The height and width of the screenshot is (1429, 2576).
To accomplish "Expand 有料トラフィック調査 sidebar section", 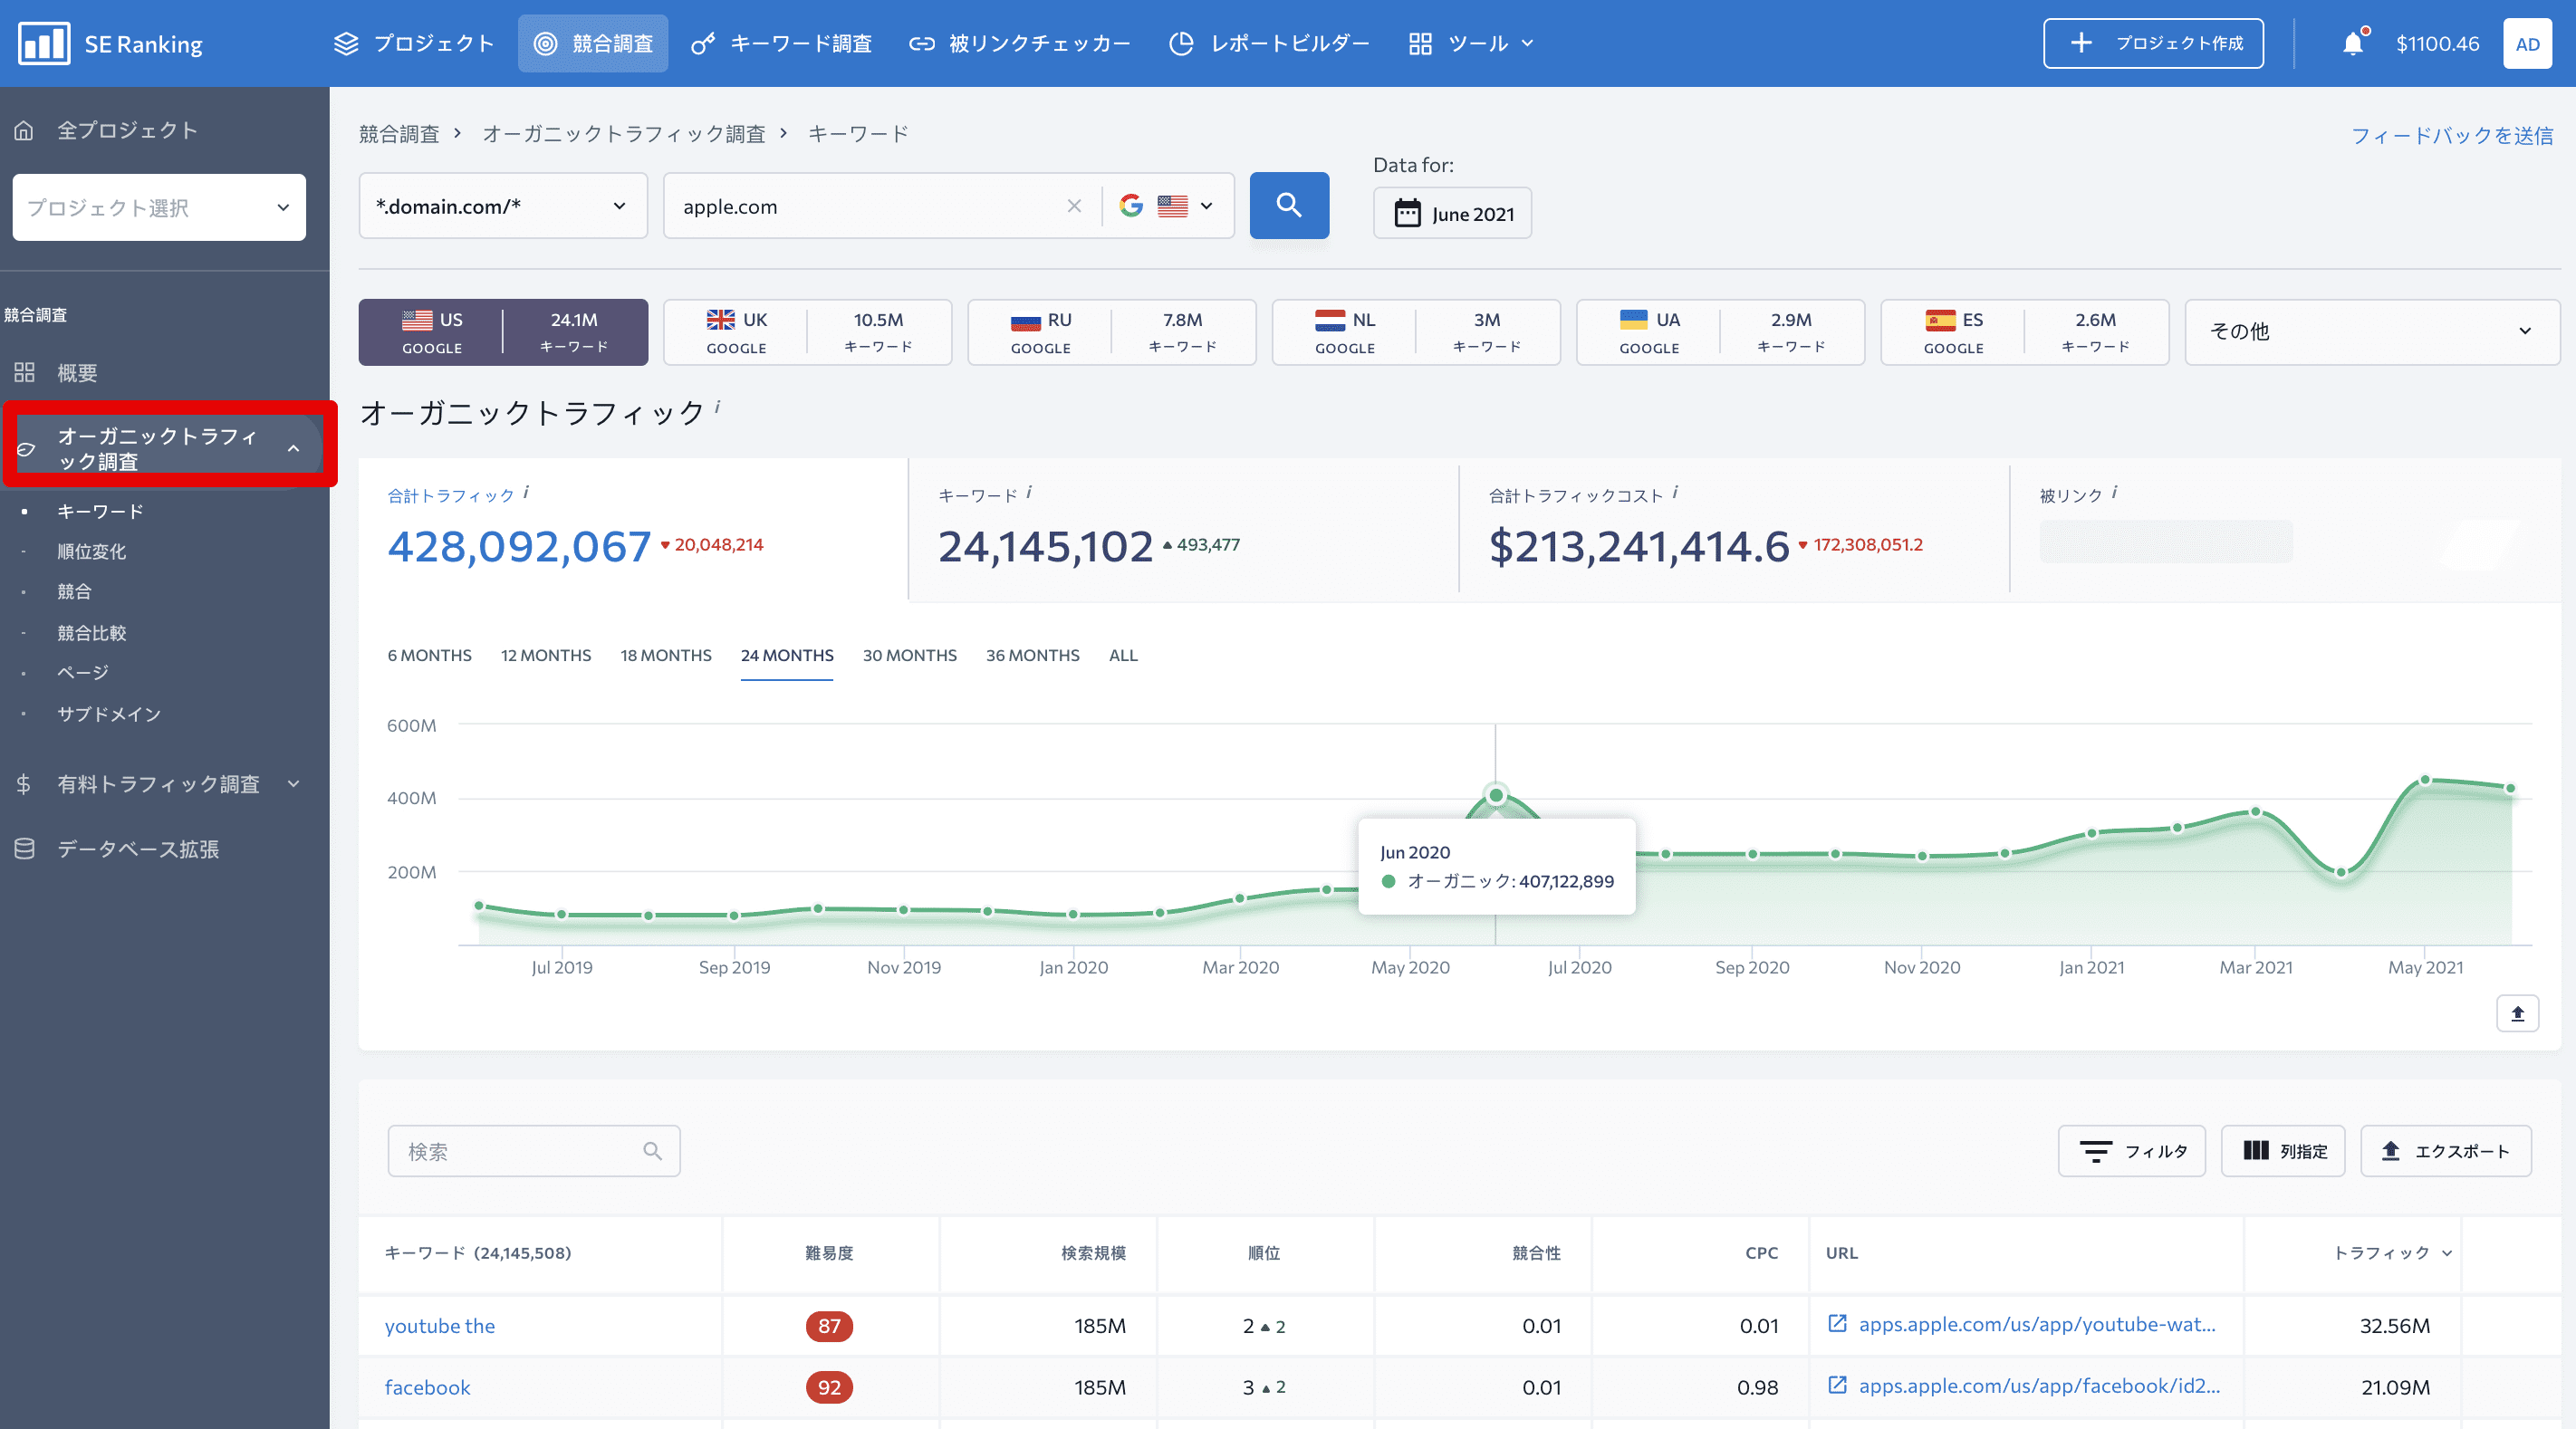I will [x=158, y=784].
